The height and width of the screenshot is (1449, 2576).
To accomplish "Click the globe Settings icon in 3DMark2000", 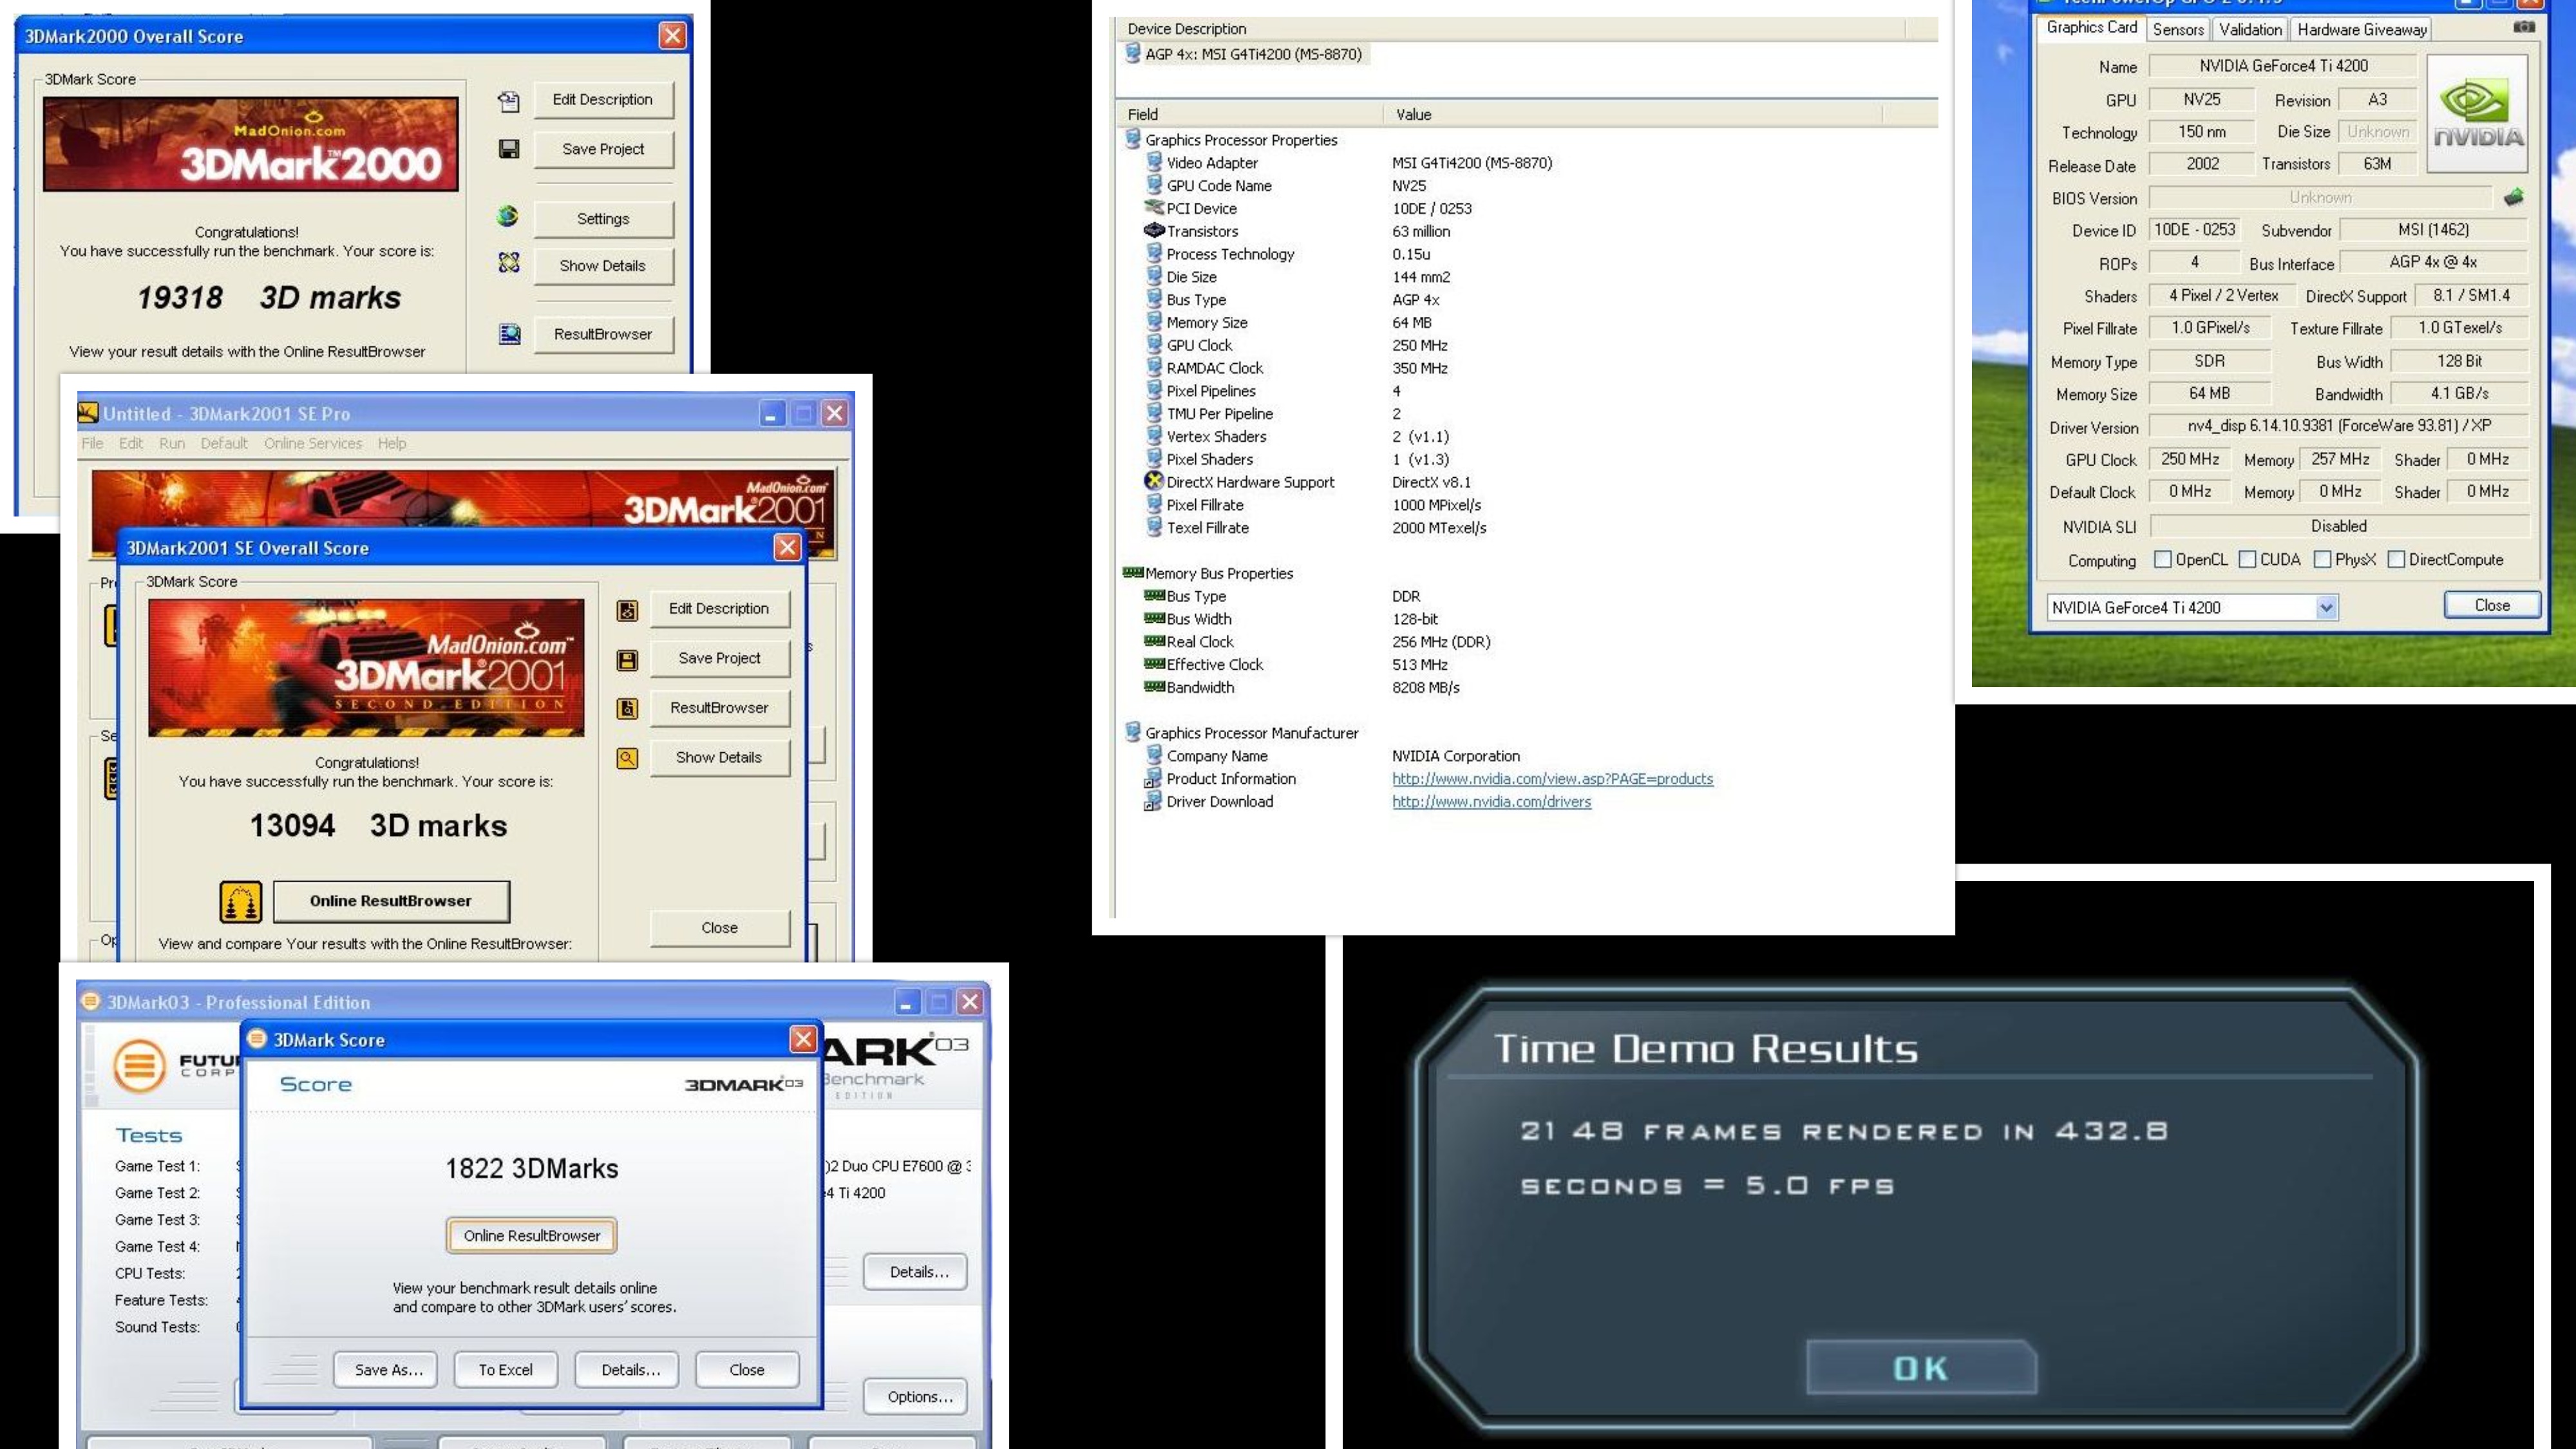I will pyautogui.click(x=508, y=216).
